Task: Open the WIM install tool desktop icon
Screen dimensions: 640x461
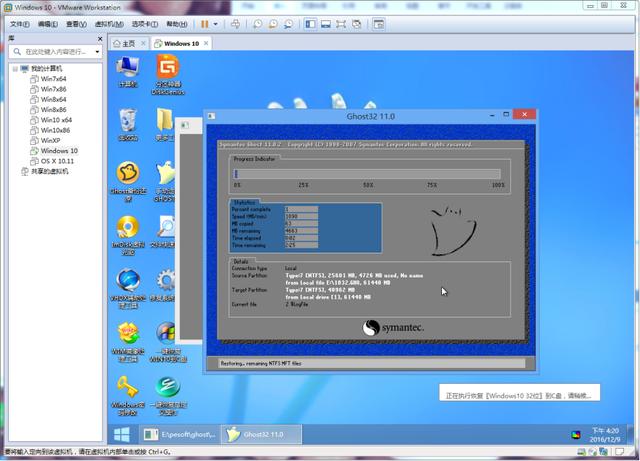Action: point(128,342)
